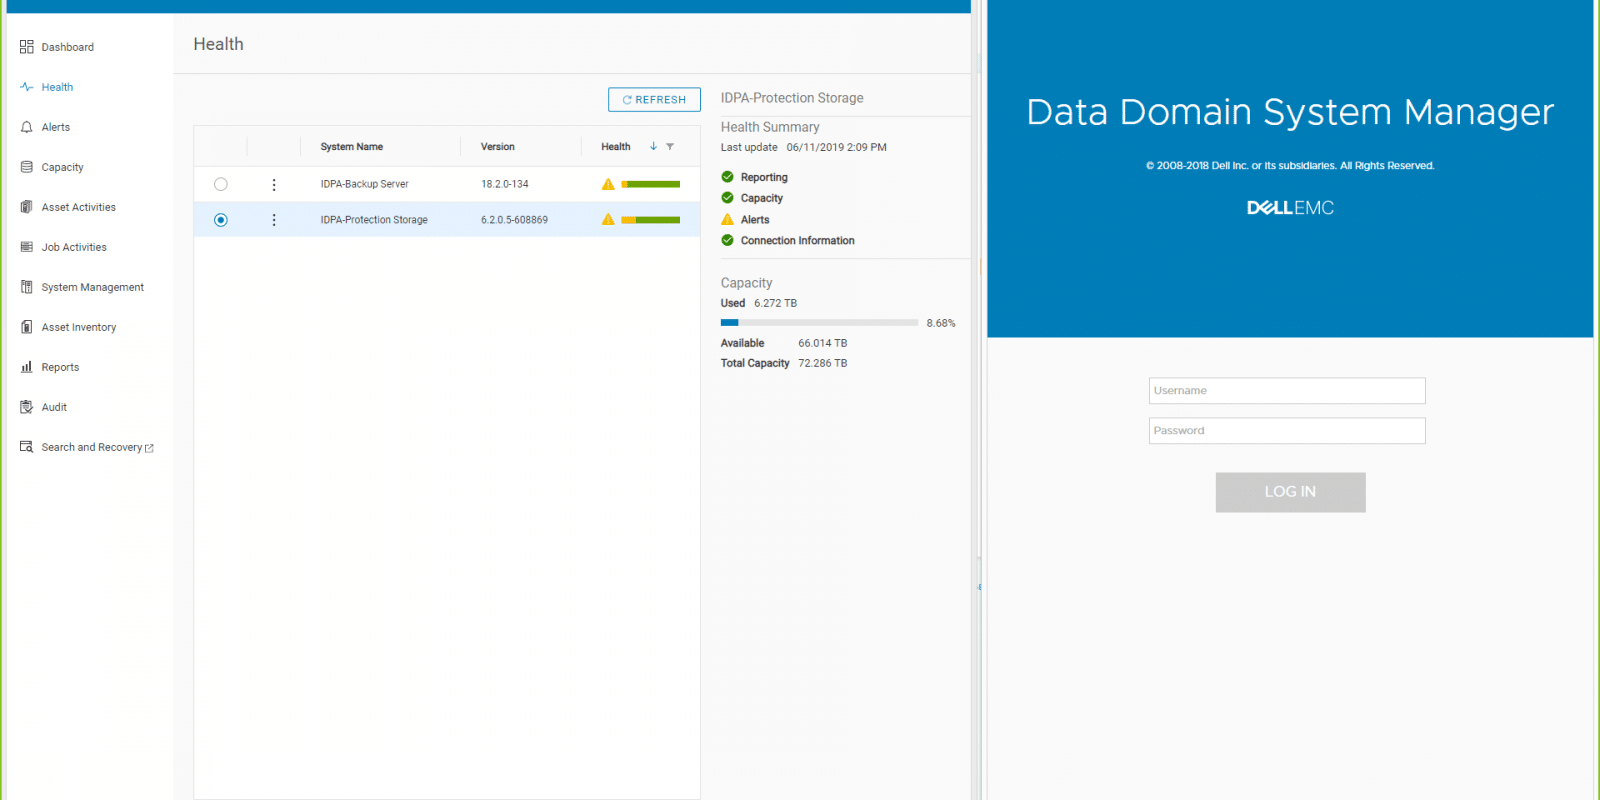Click the Version column header

498,147
